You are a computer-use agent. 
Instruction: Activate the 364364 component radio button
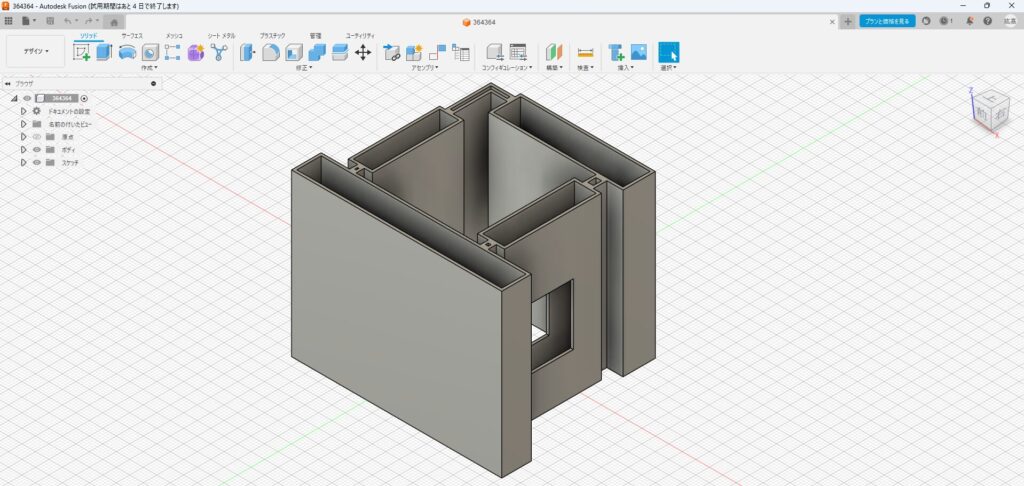point(85,98)
